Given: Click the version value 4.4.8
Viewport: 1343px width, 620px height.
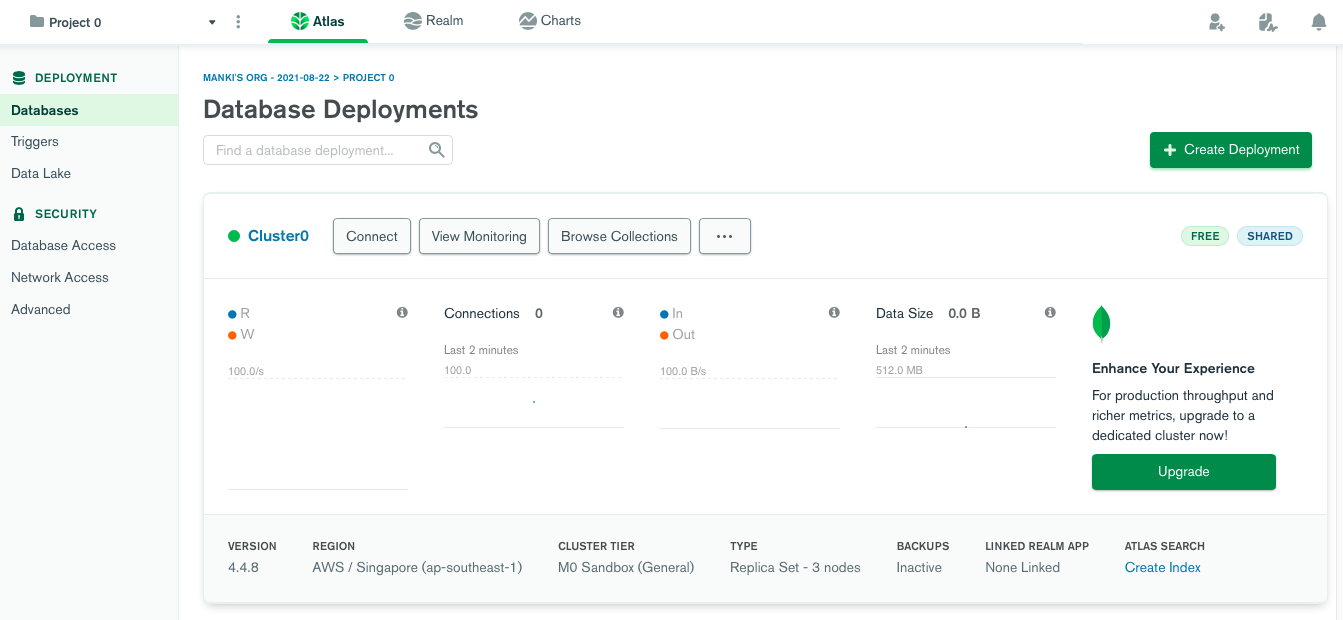Looking at the screenshot, I should tap(243, 567).
